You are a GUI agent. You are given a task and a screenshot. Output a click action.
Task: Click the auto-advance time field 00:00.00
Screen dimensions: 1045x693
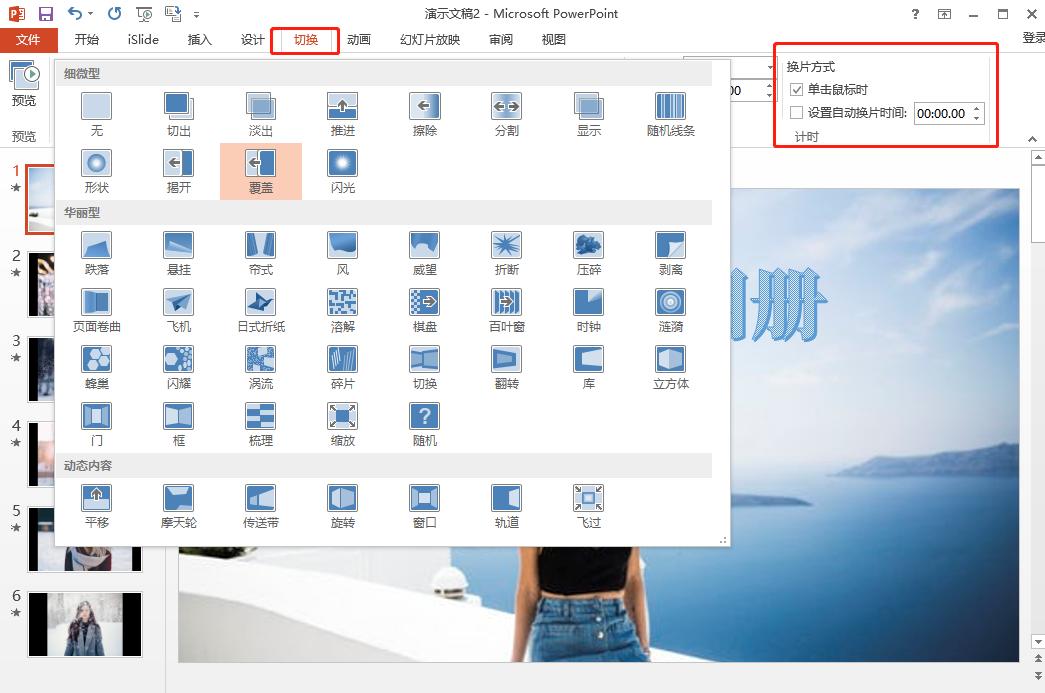(942, 113)
